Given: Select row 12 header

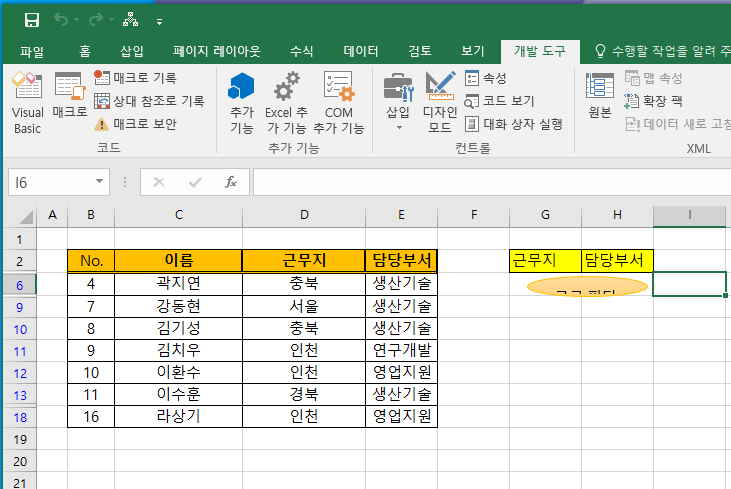Looking at the screenshot, I should point(20,373).
